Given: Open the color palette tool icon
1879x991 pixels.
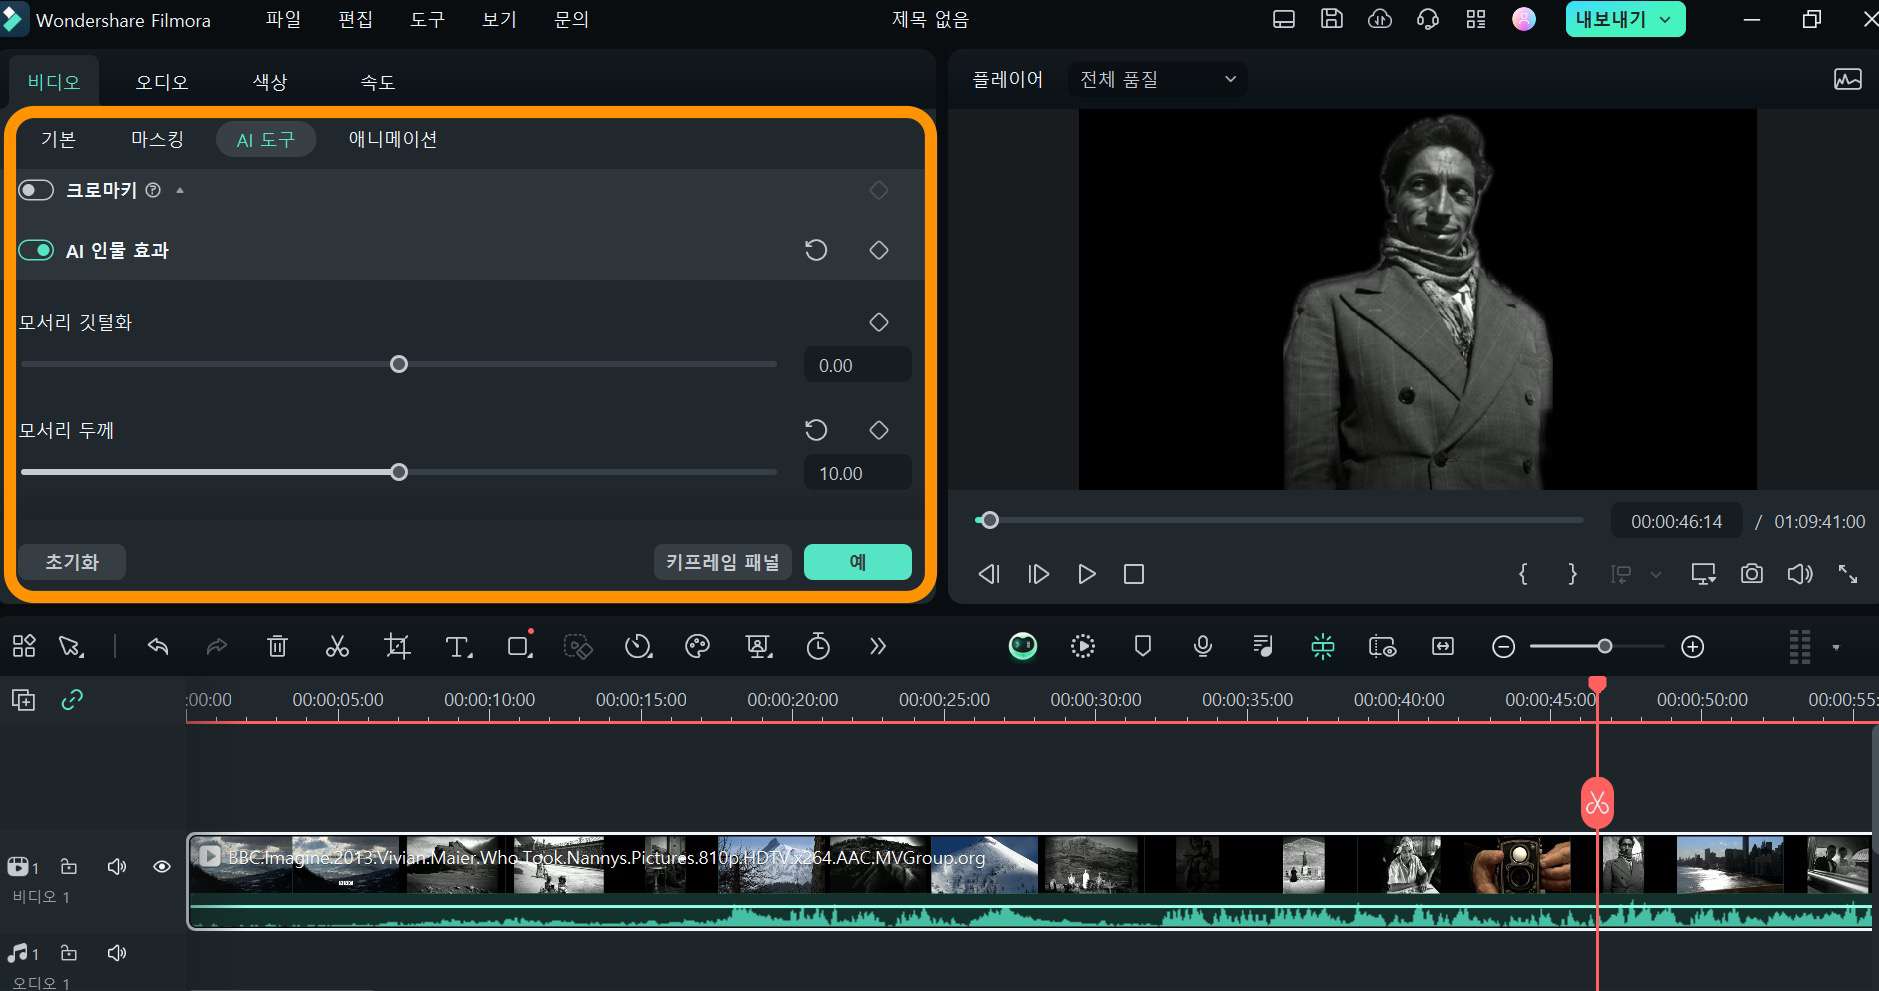Looking at the screenshot, I should 698,647.
